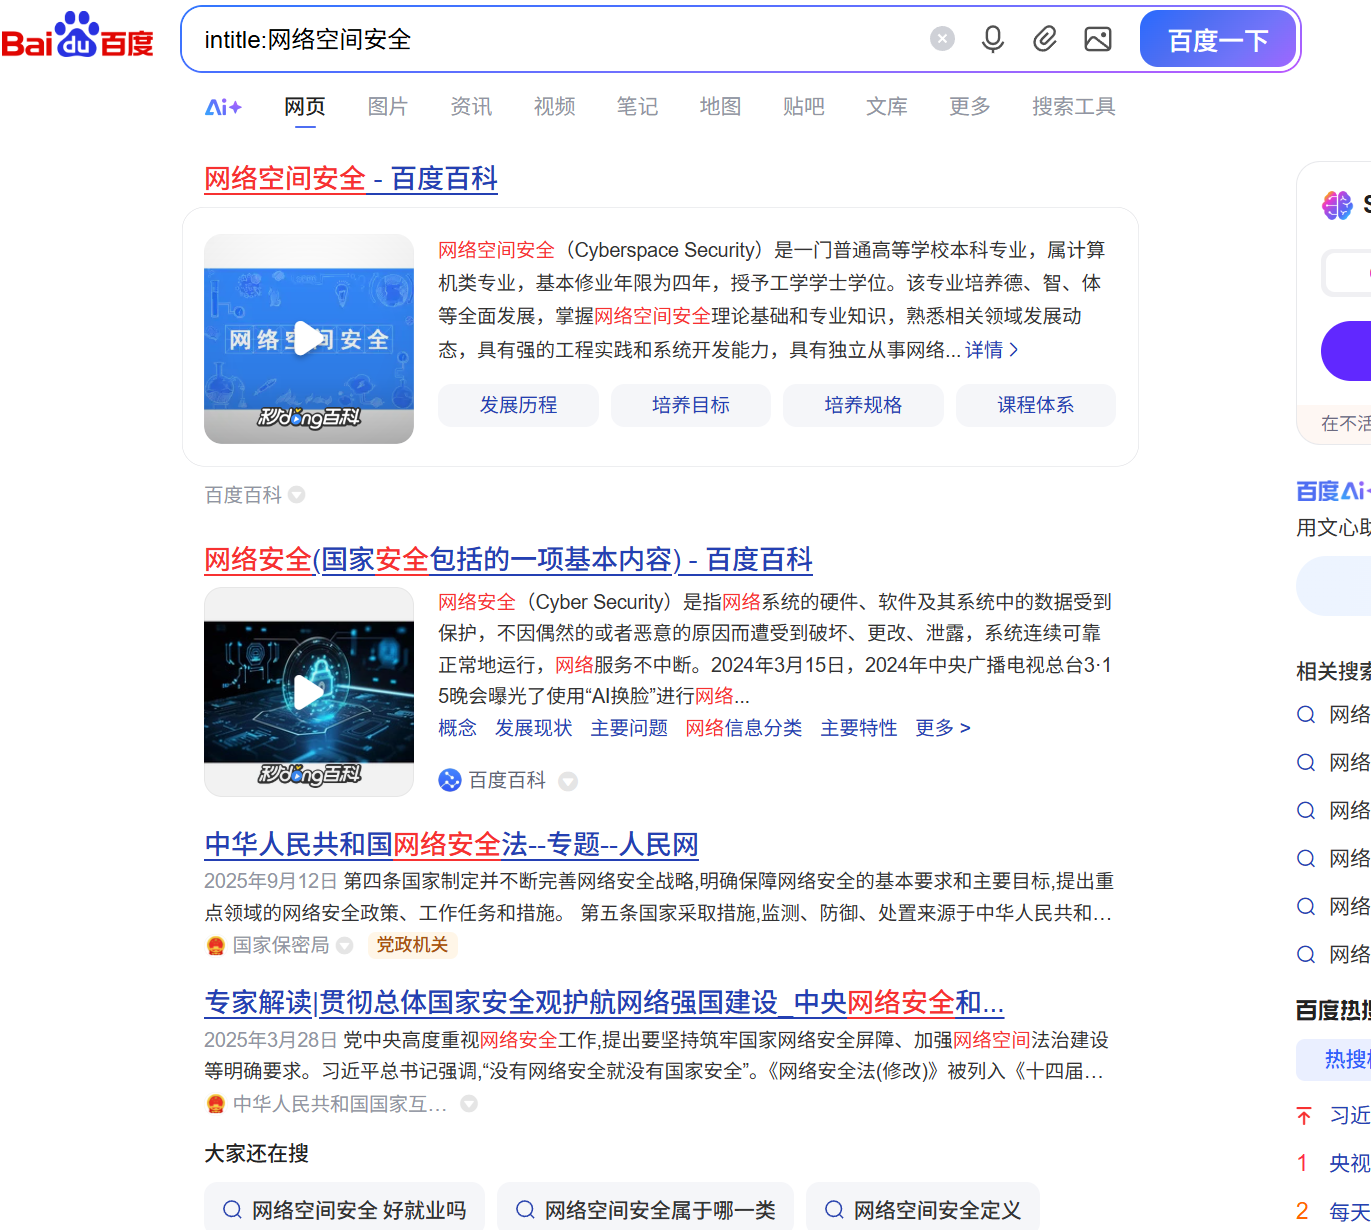Focus the search box containing intitle:网络空间安全
Screen dimensions: 1371x1230
point(560,39)
